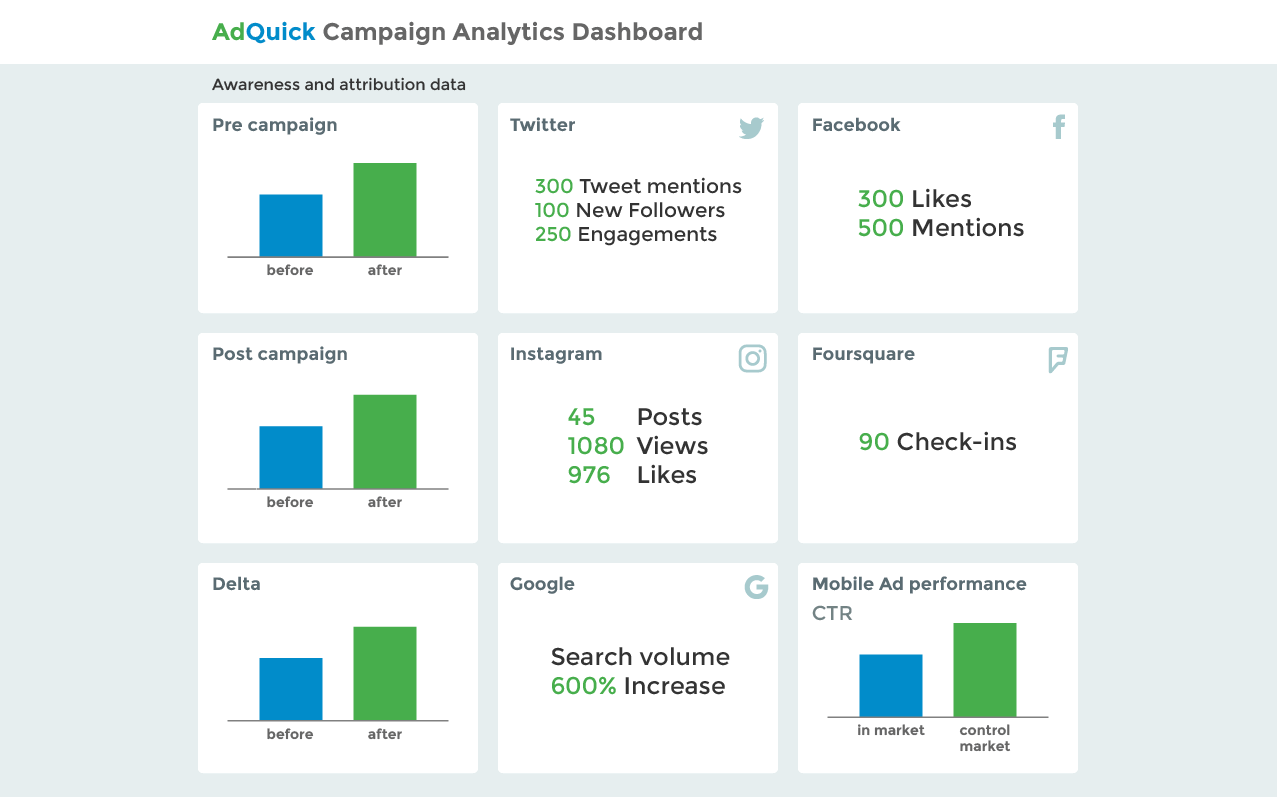Click the 500 Mentions Facebook stat

pyautogui.click(x=941, y=228)
